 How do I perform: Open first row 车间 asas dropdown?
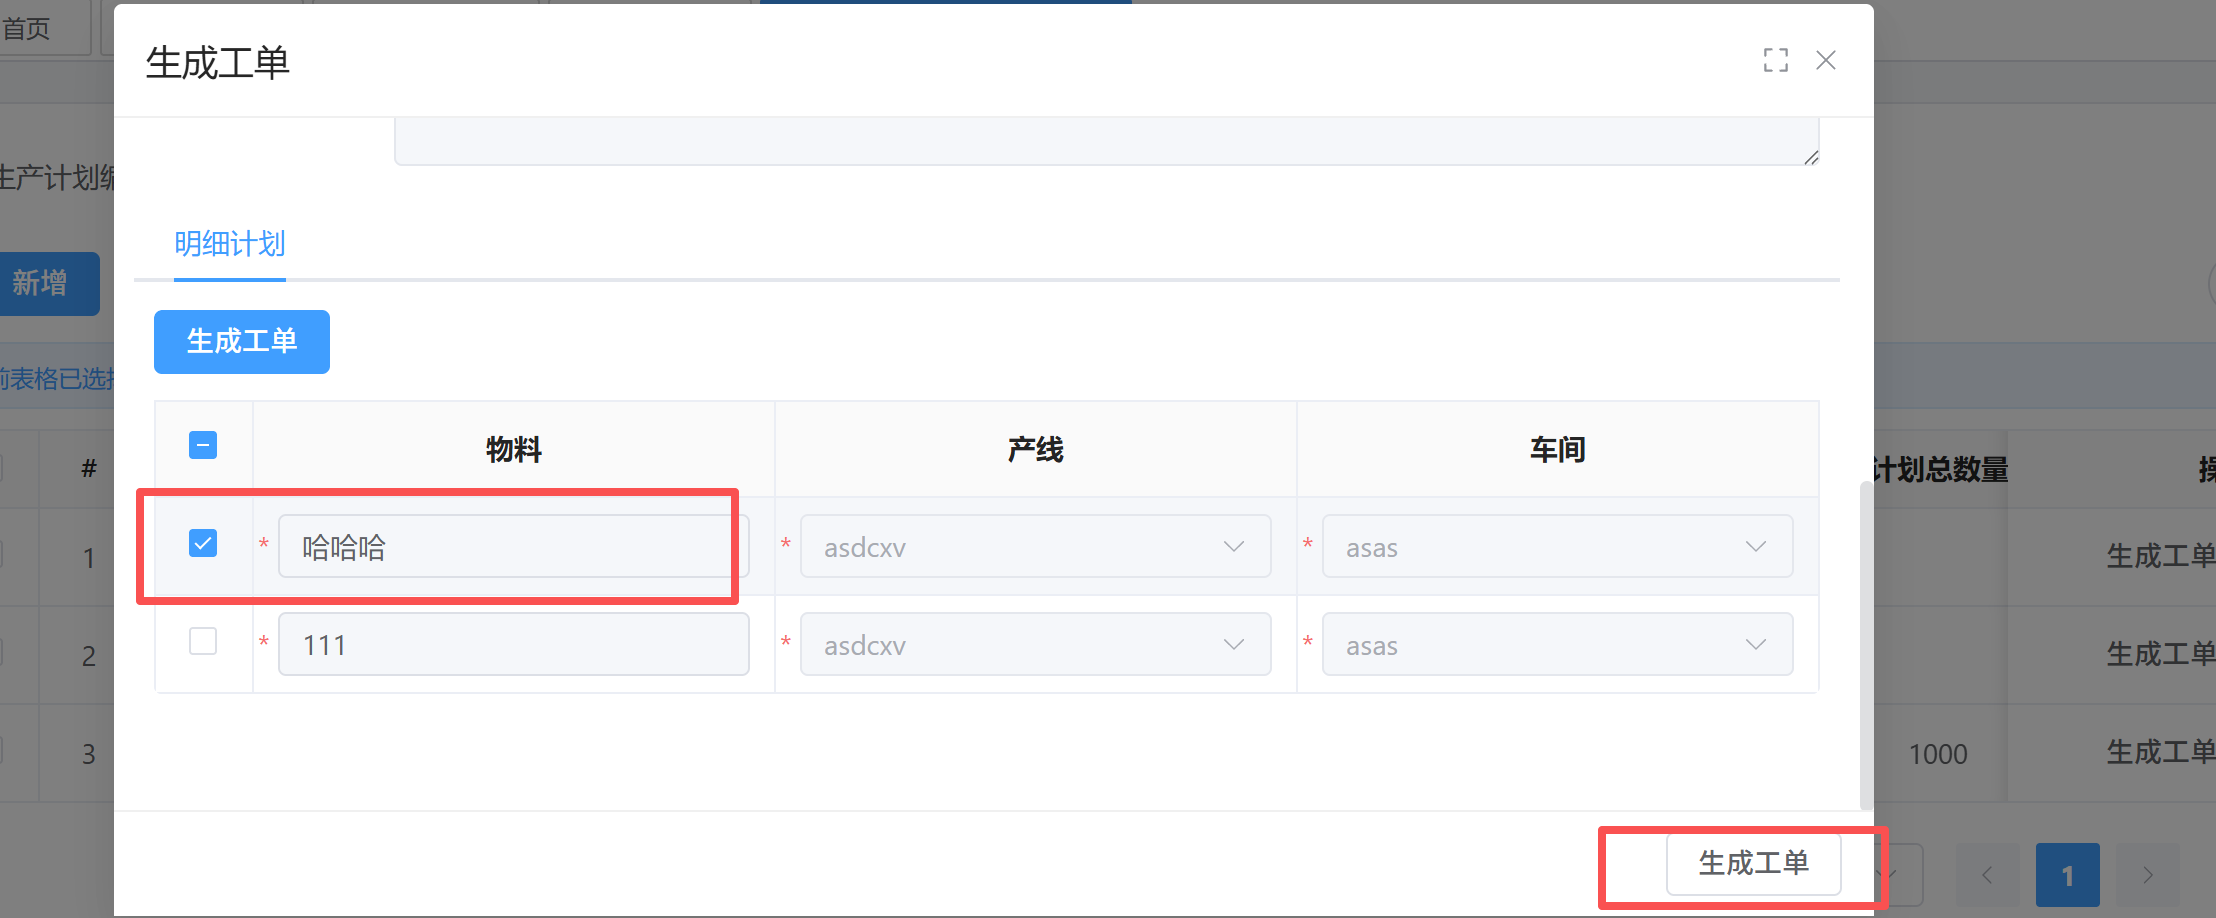click(1556, 547)
